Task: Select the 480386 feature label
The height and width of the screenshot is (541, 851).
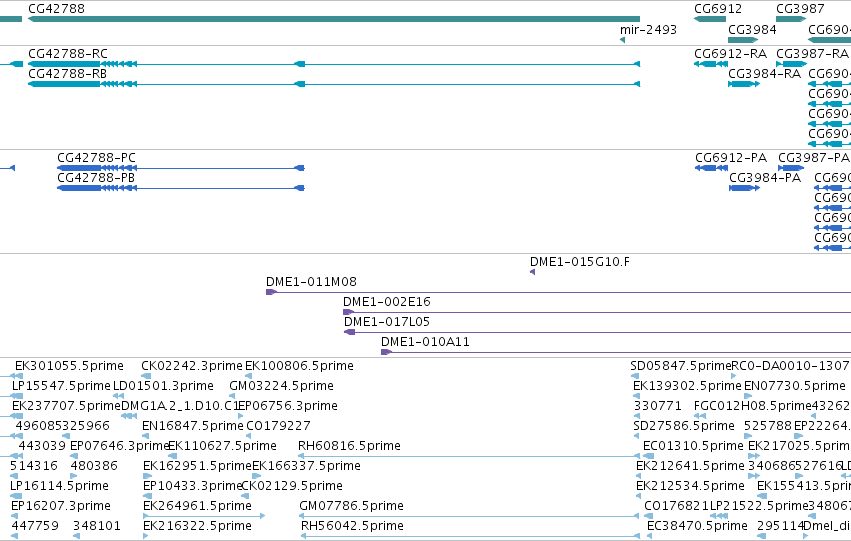Action: (x=94, y=466)
